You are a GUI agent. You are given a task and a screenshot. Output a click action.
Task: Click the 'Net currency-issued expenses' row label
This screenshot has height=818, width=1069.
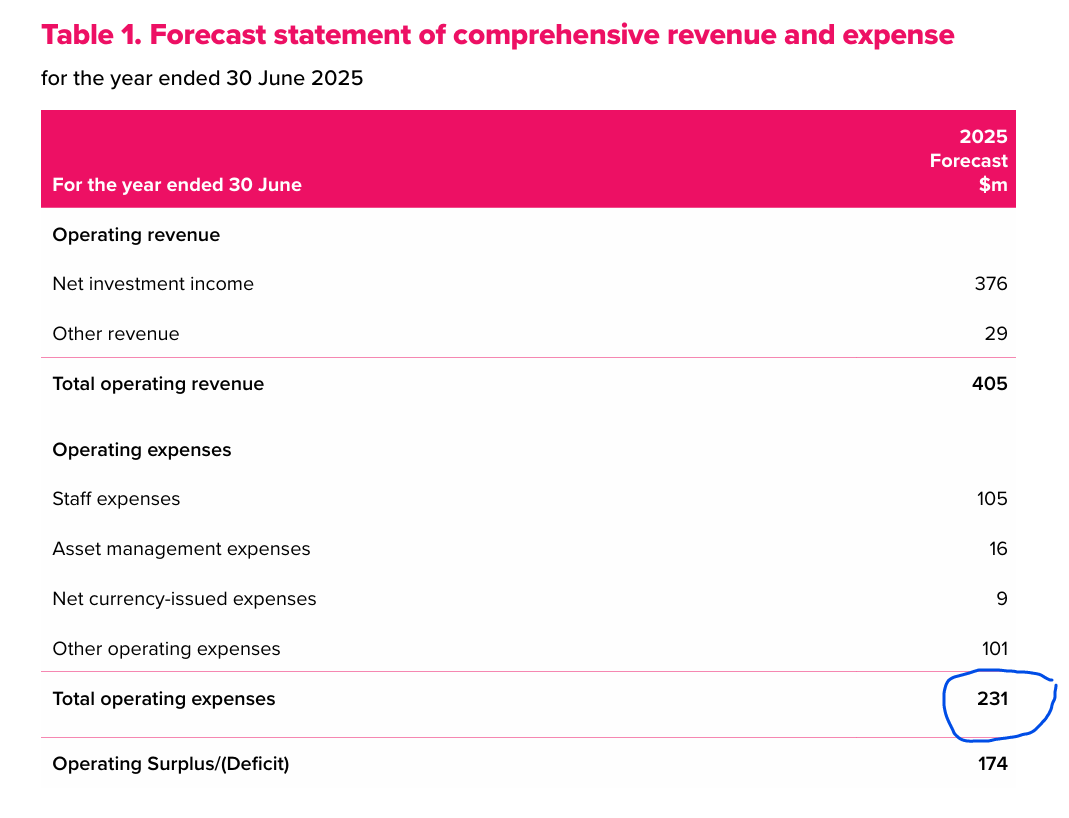tap(184, 599)
